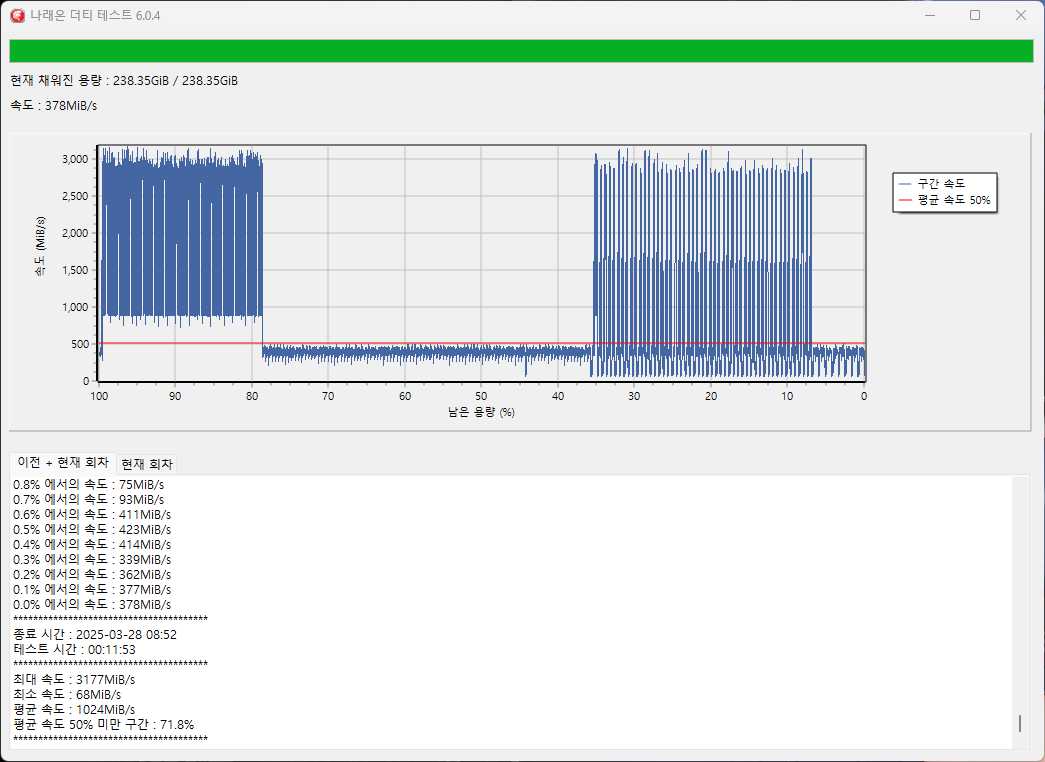Screen dimensions: 1045x762
Task: Click the '남은 용량 (%)' axis title
Action: [481, 412]
